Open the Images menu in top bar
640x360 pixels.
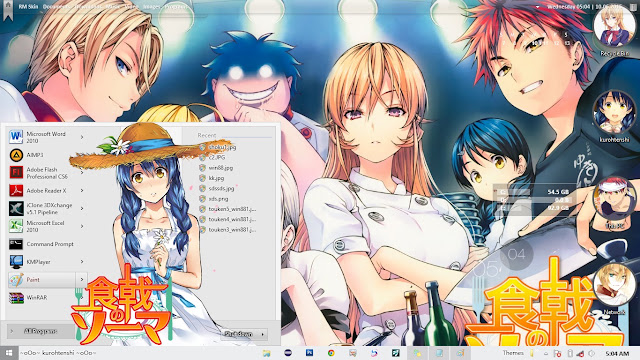coord(151,7)
